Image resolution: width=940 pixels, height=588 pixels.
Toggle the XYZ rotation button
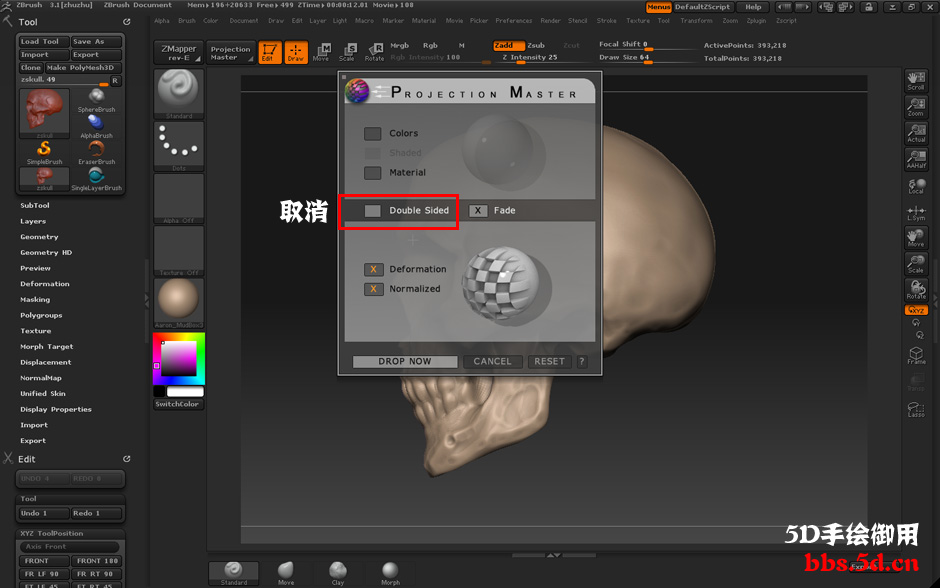(x=916, y=310)
